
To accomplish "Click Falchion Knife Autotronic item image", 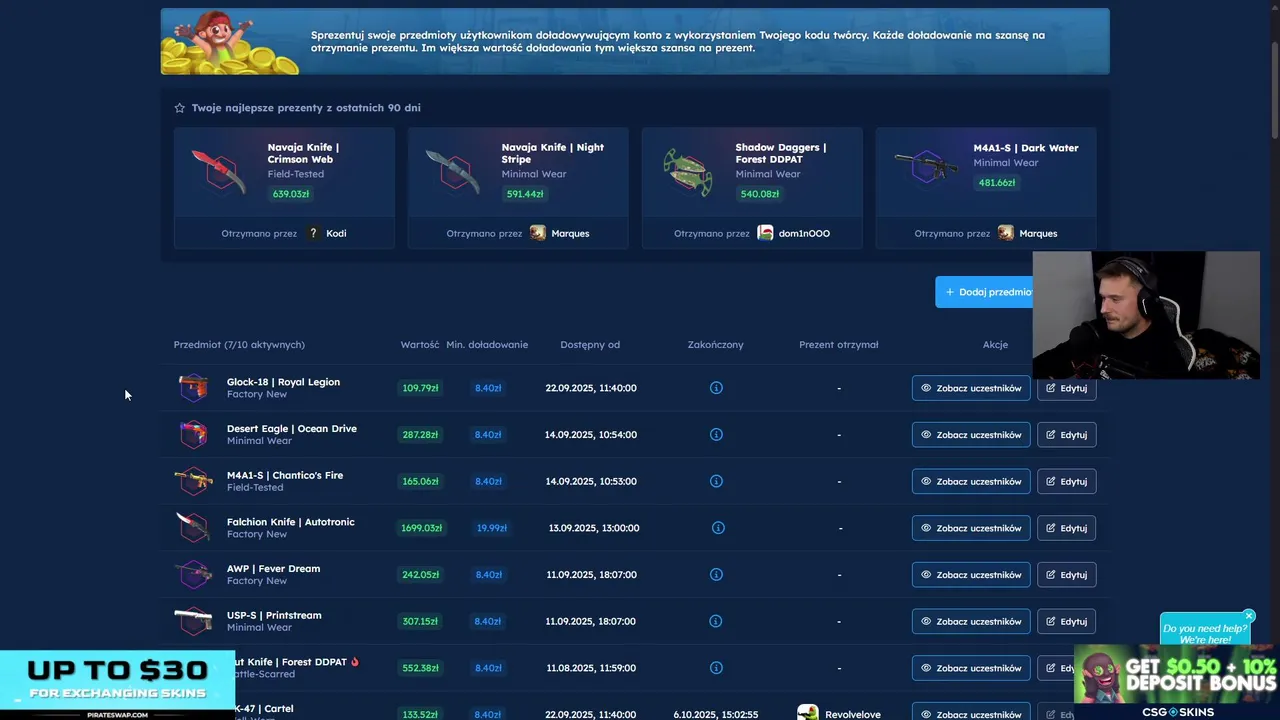I will pos(193,528).
